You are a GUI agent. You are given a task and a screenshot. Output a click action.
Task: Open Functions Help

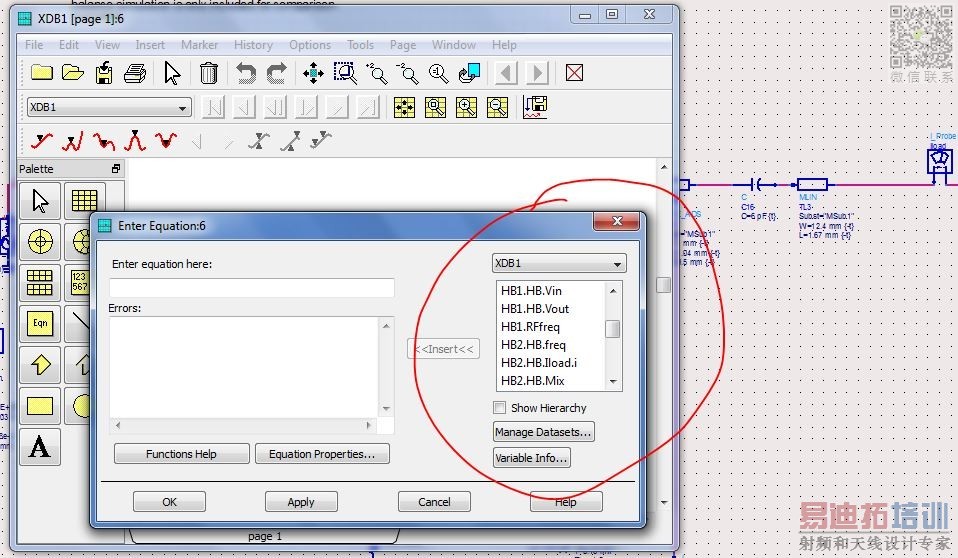[x=181, y=454]
